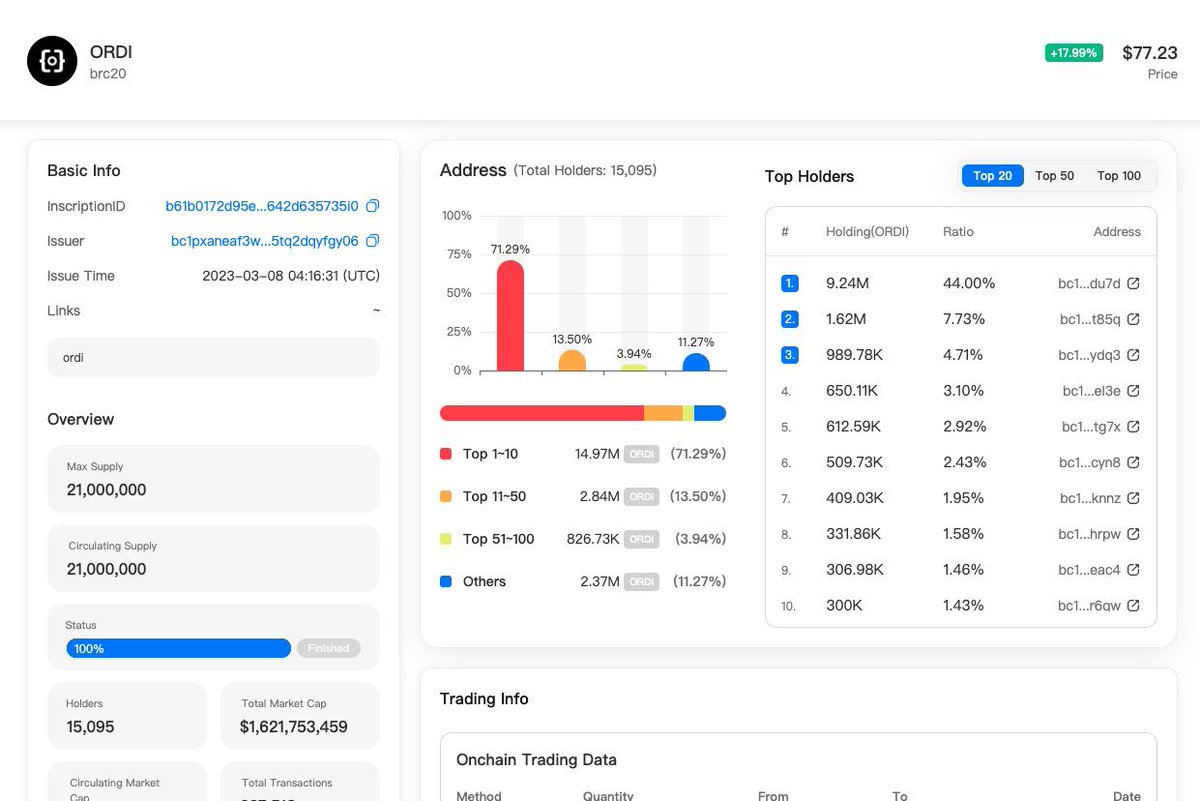Click the red 71.29% chart bar
This screenshot has width=1200, height=801.
tap(510, 316)
